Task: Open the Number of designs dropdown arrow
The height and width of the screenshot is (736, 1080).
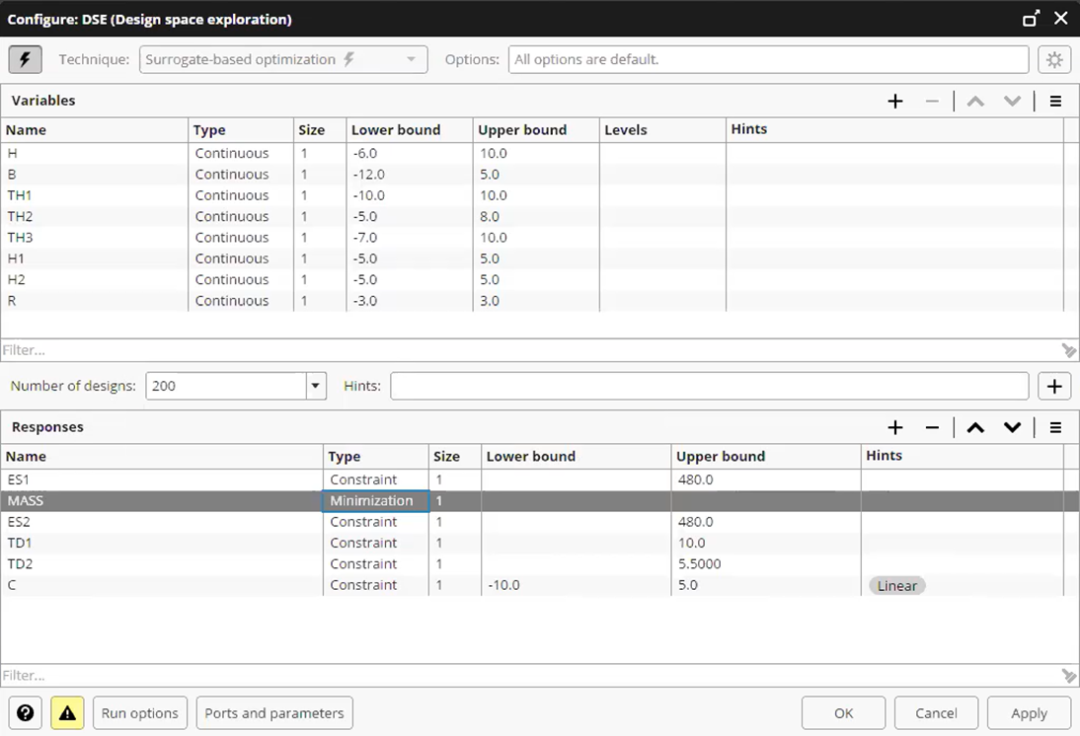Action: click(x=315, y=386)
